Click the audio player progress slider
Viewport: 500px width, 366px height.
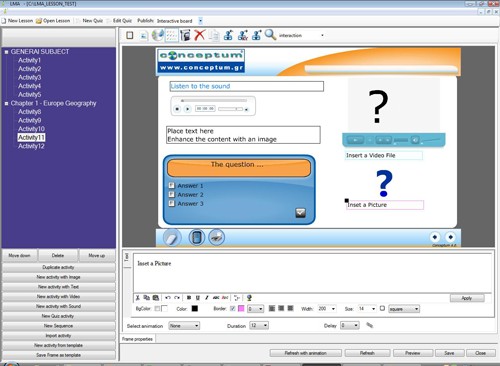pyautogui.click(x=214, y=100)
